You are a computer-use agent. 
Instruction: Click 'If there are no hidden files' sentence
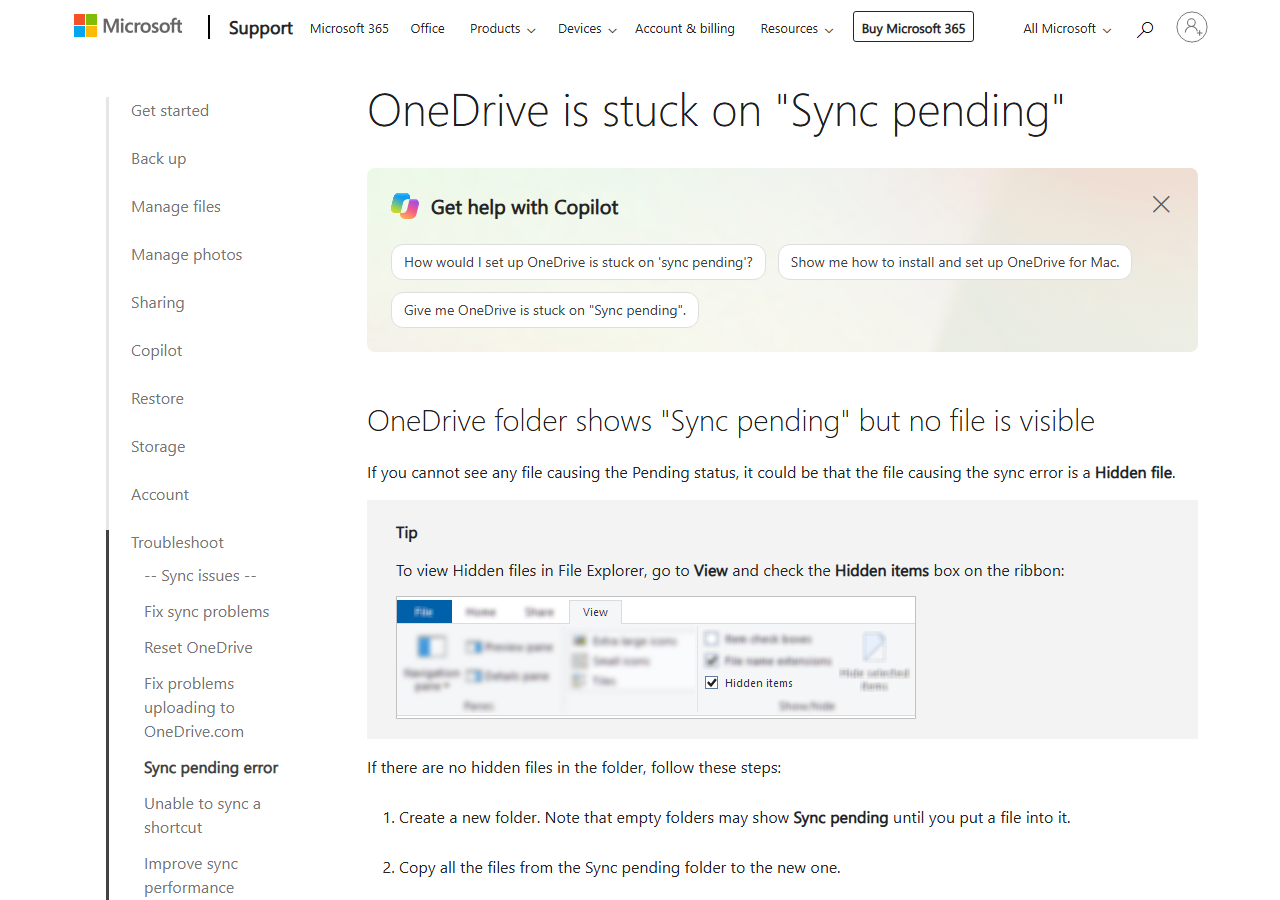click(574, 768)
